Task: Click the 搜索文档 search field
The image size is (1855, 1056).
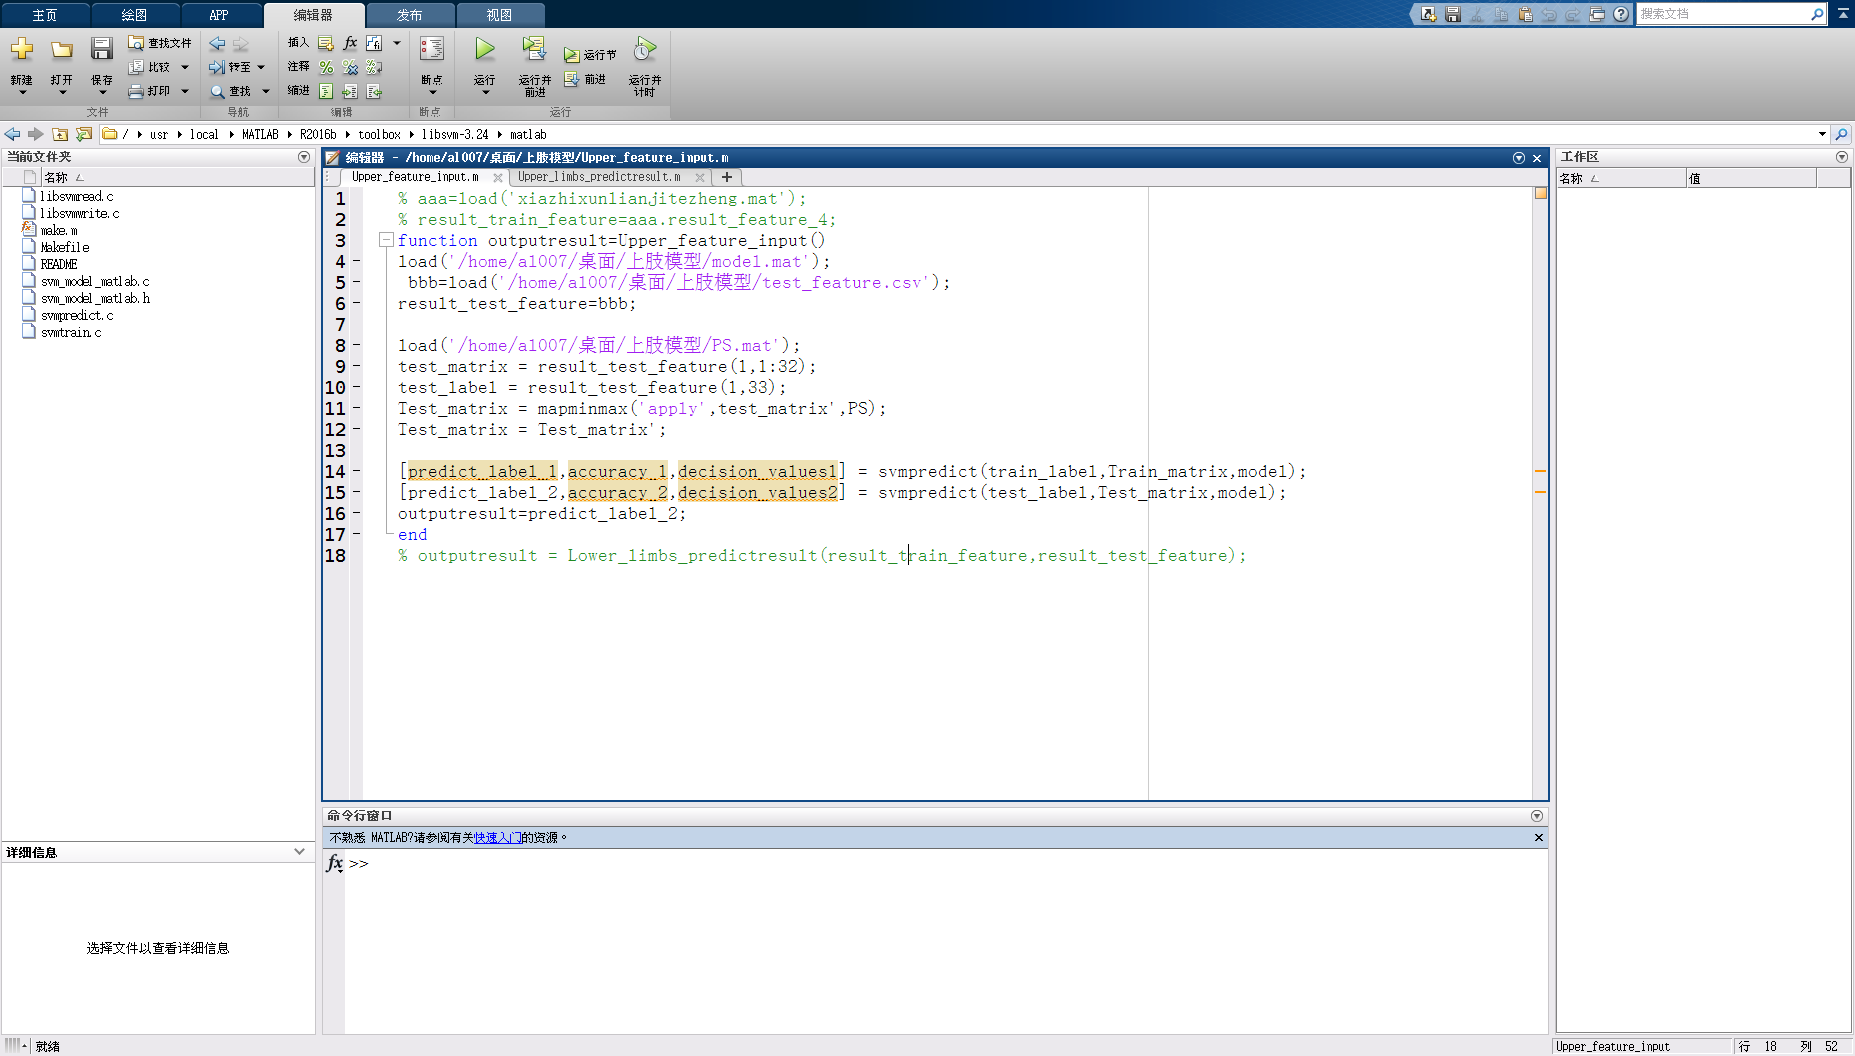Action: point(1722,14)
